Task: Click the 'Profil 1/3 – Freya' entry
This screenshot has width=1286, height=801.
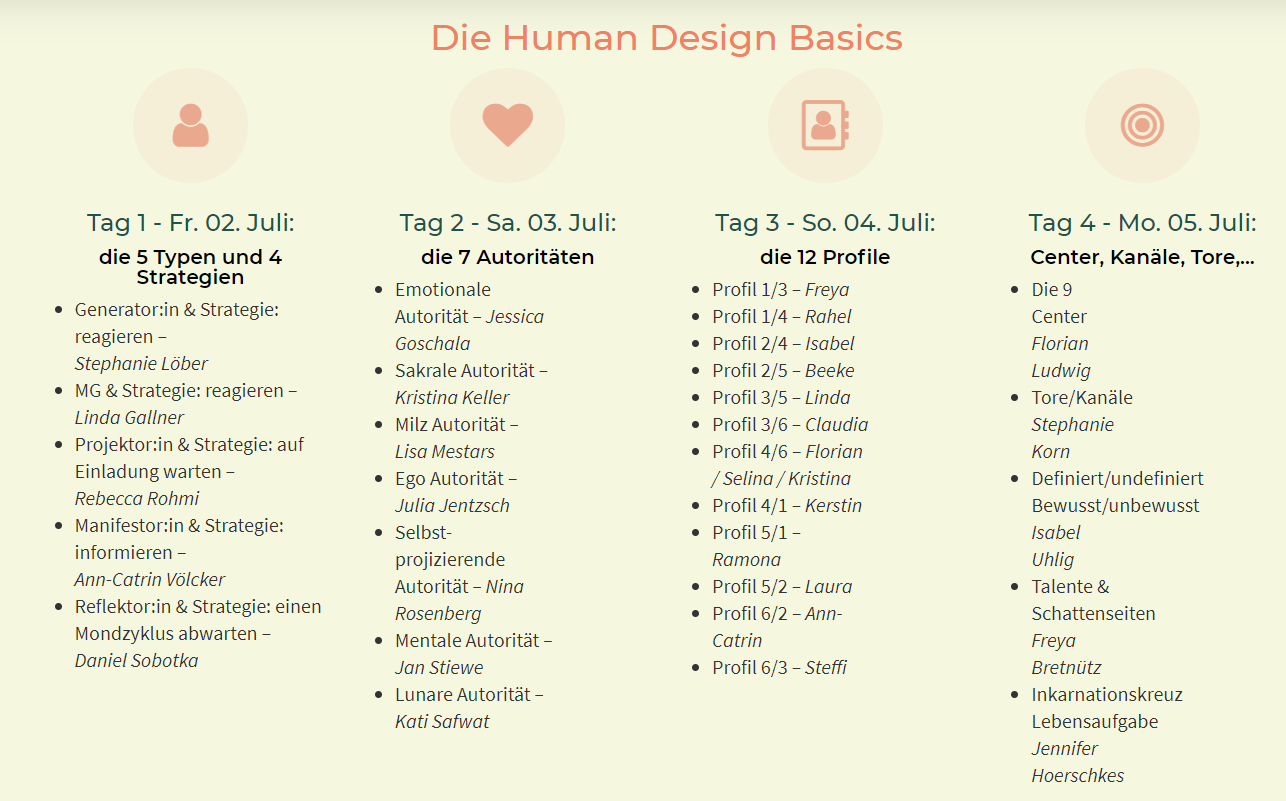Action: point(781,290)
